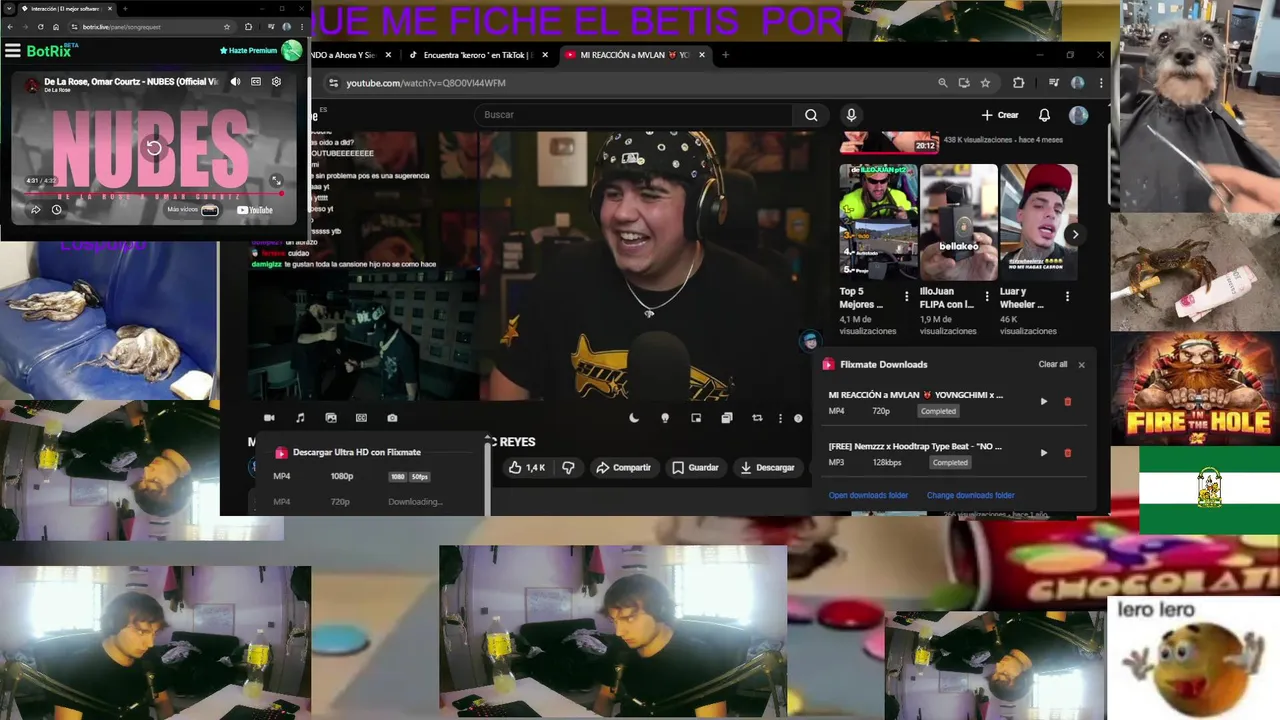Click Change downloads folder link

970,495
